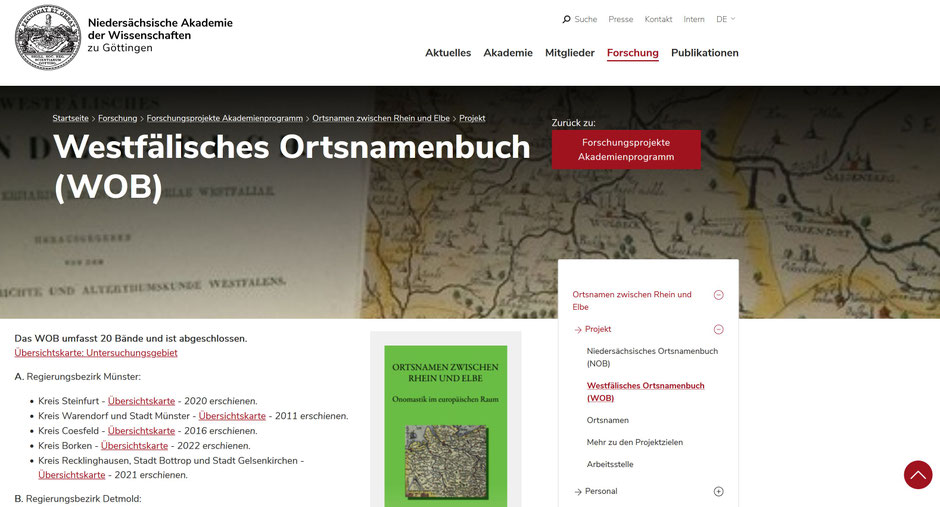Viewport: 940px width, 507px height.
Task: Click 'B. Regierungsbezirk Detmold:' text
Action: click(78, 499)
